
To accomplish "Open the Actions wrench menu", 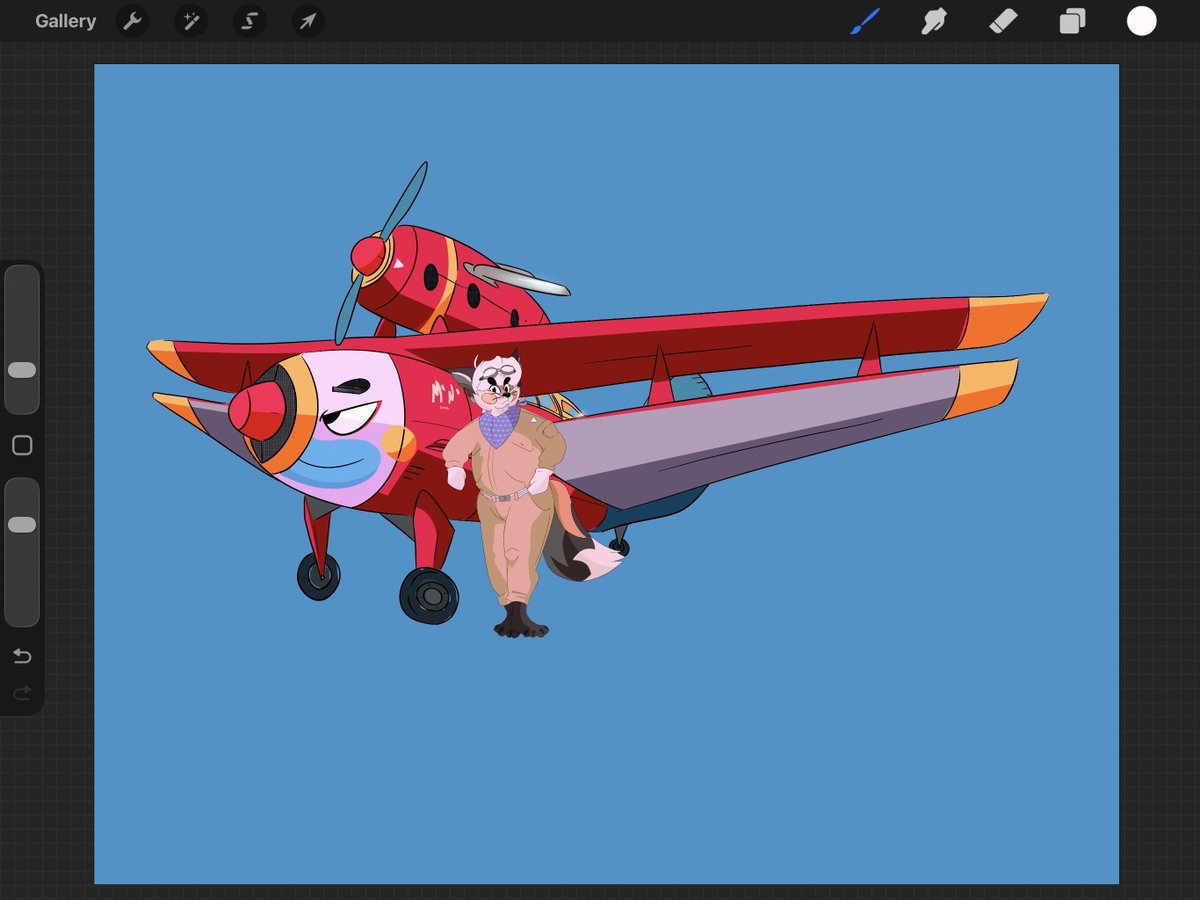I will pos(132,21).
